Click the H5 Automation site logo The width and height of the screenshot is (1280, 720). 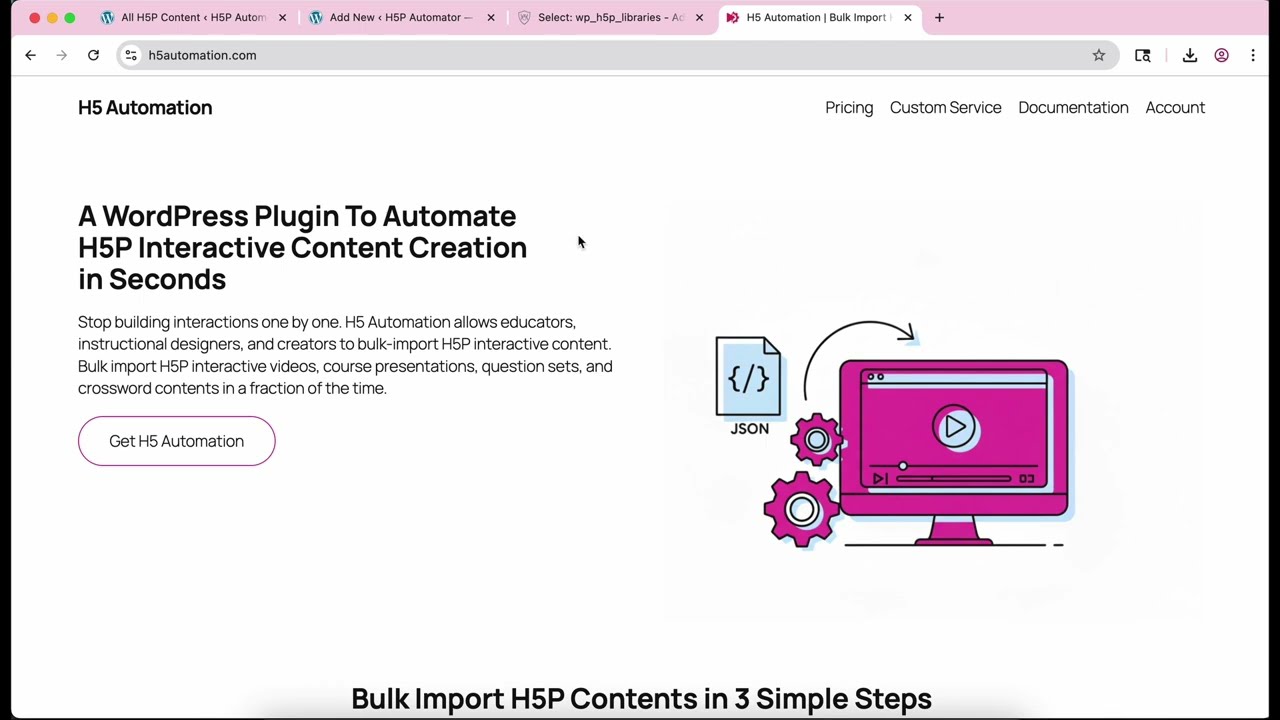click(x=145, y=107)
